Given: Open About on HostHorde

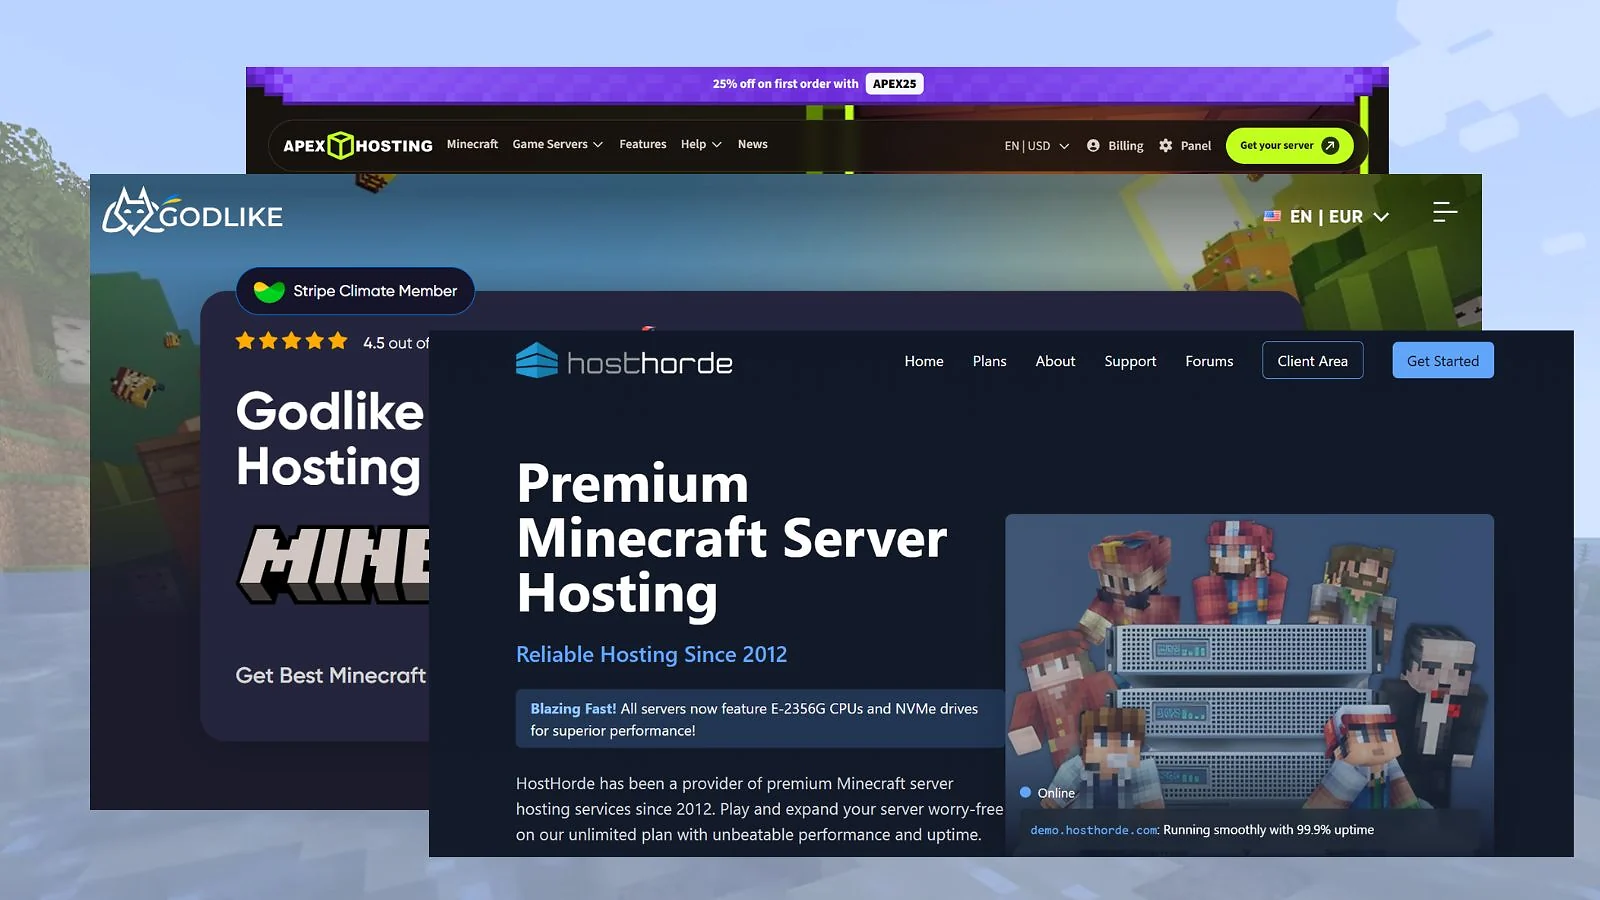Looking at the screenshot, I should 1055,361.
